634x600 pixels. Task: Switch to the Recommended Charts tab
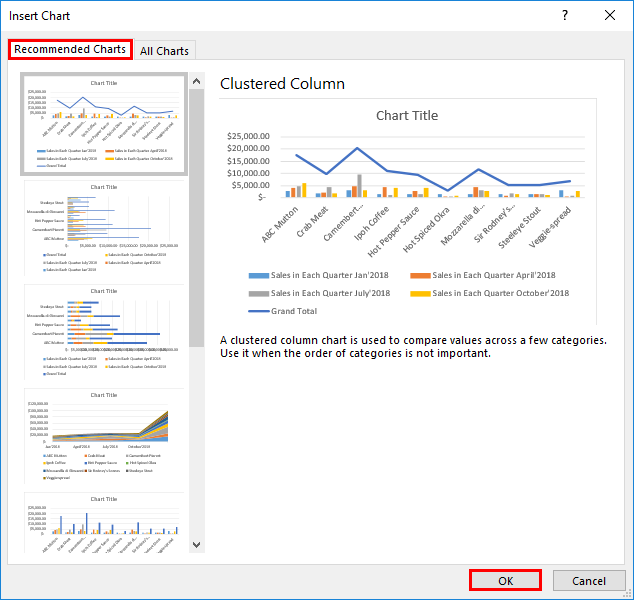pos(70,50)
